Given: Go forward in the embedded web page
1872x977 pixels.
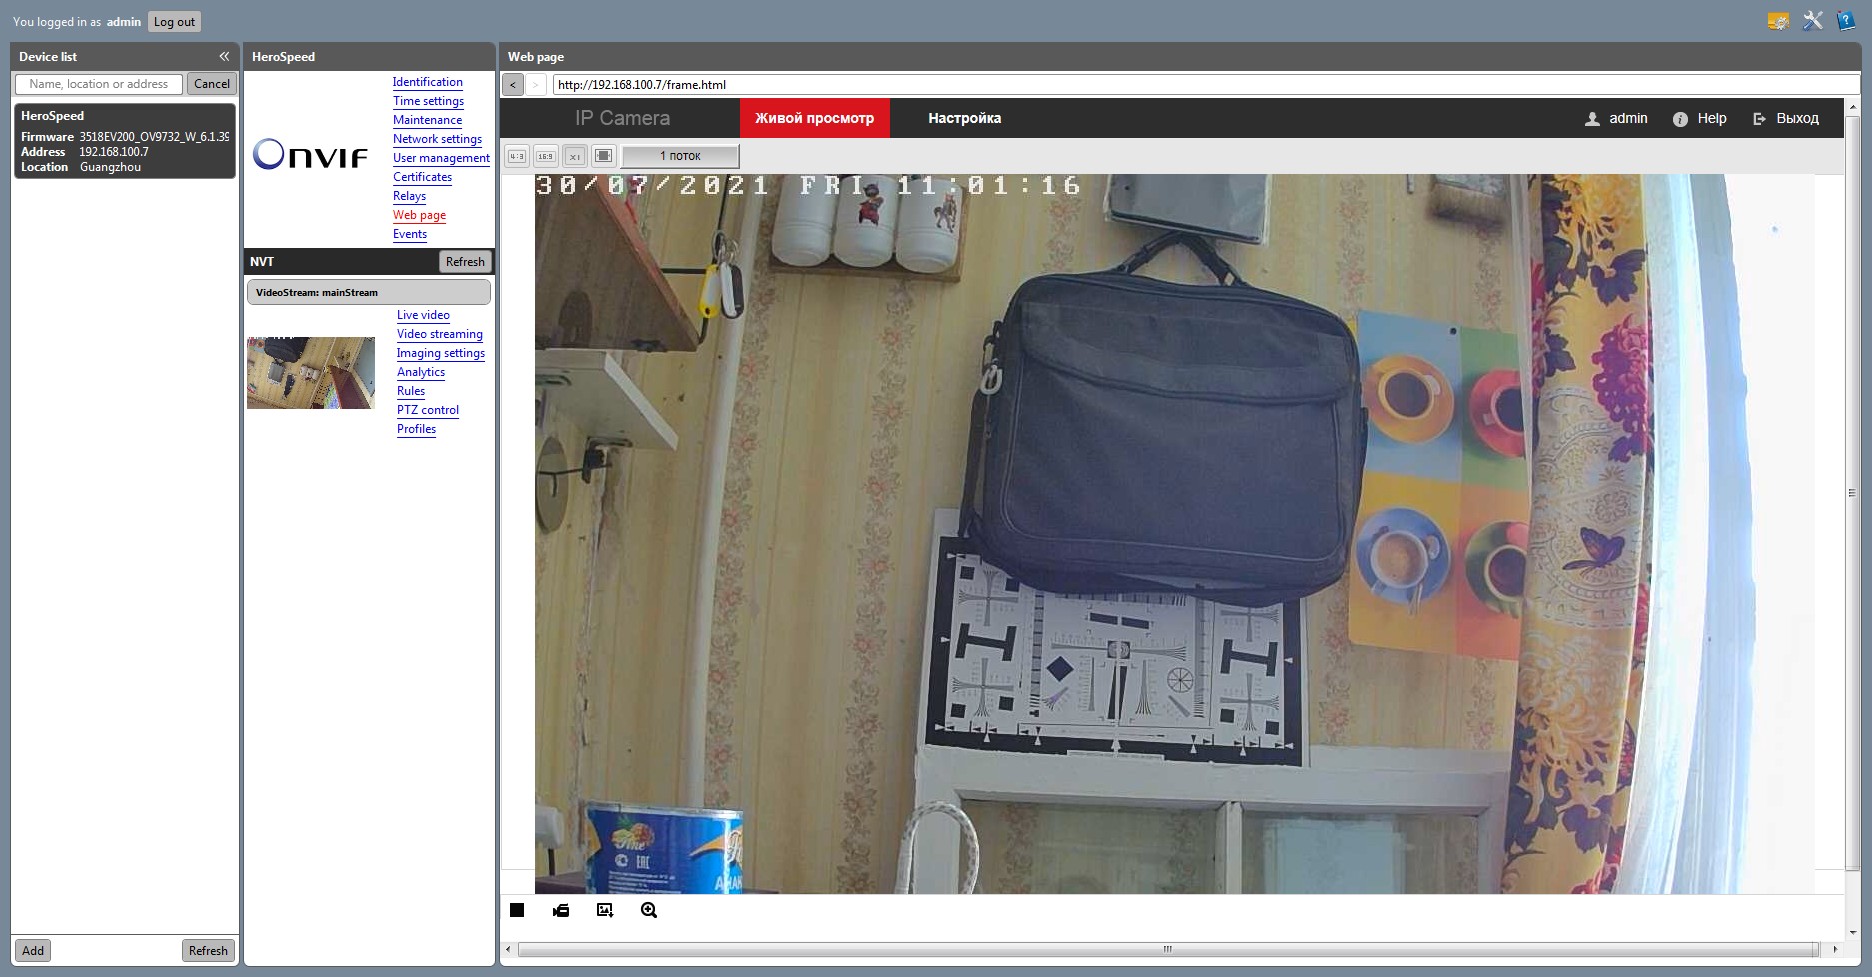Looking at the screenshot, I should [536, 85].
